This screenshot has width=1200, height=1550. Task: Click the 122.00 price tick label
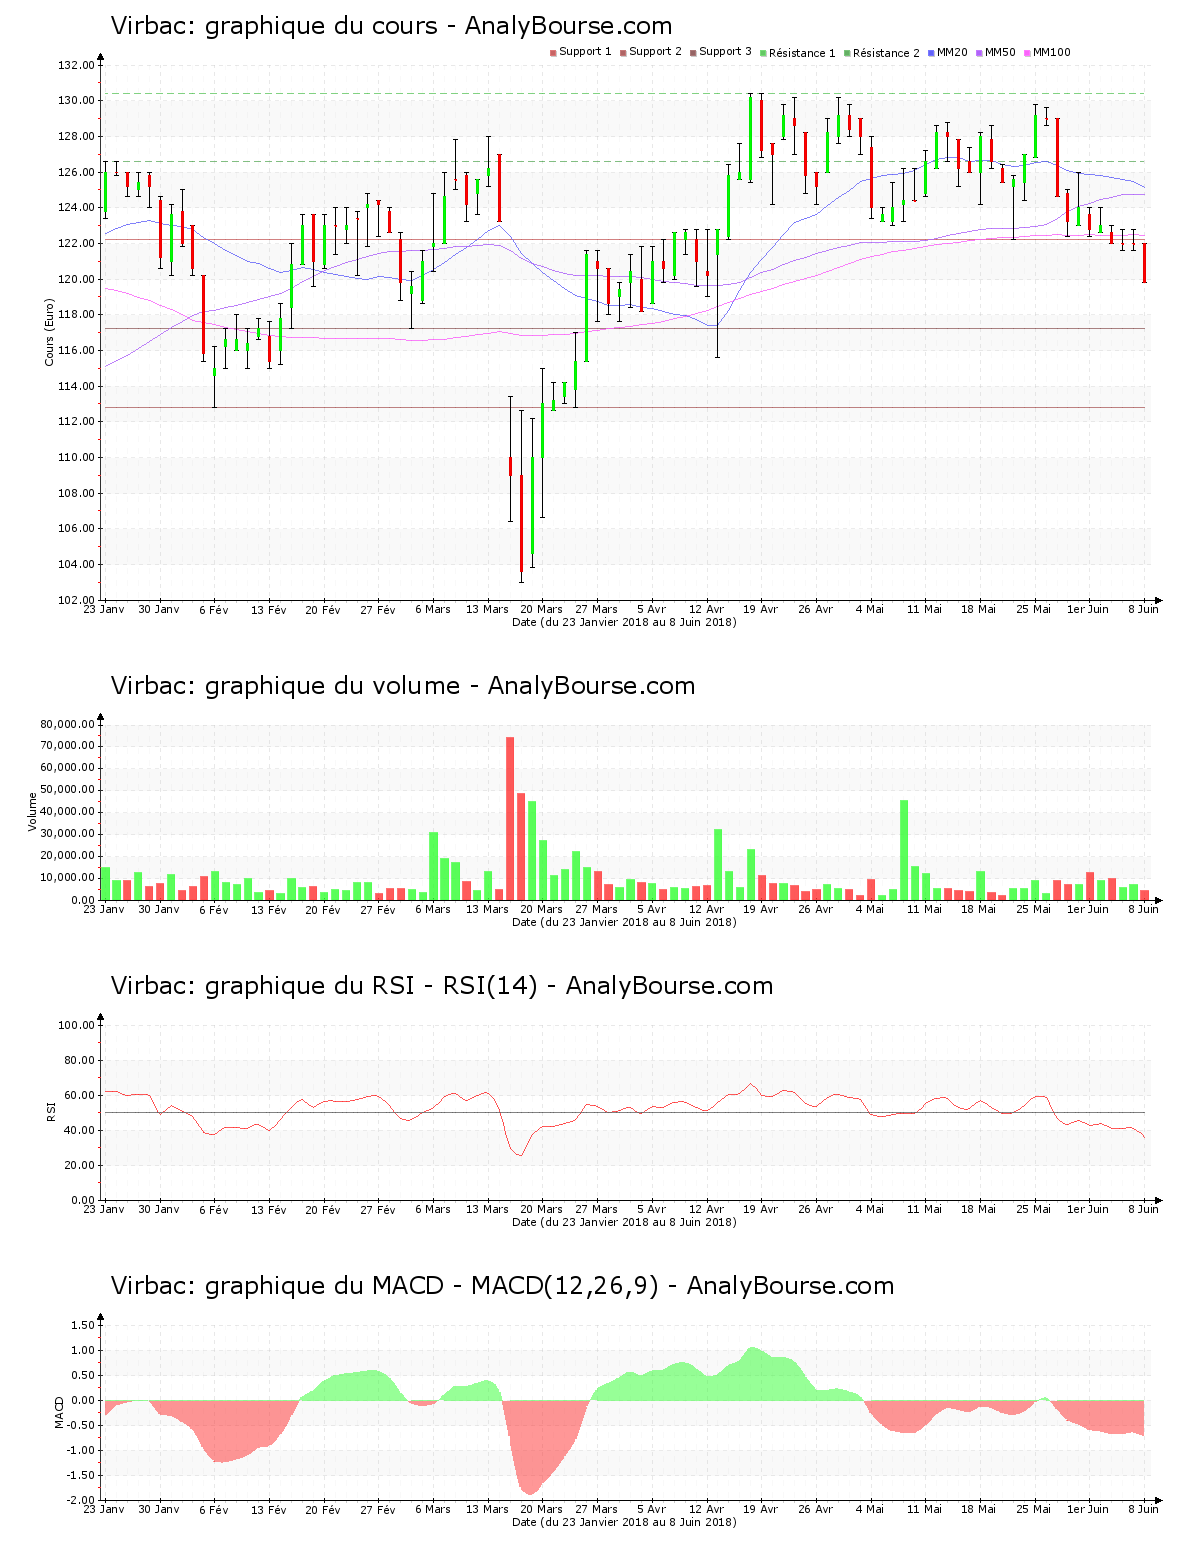click(76, 243)
